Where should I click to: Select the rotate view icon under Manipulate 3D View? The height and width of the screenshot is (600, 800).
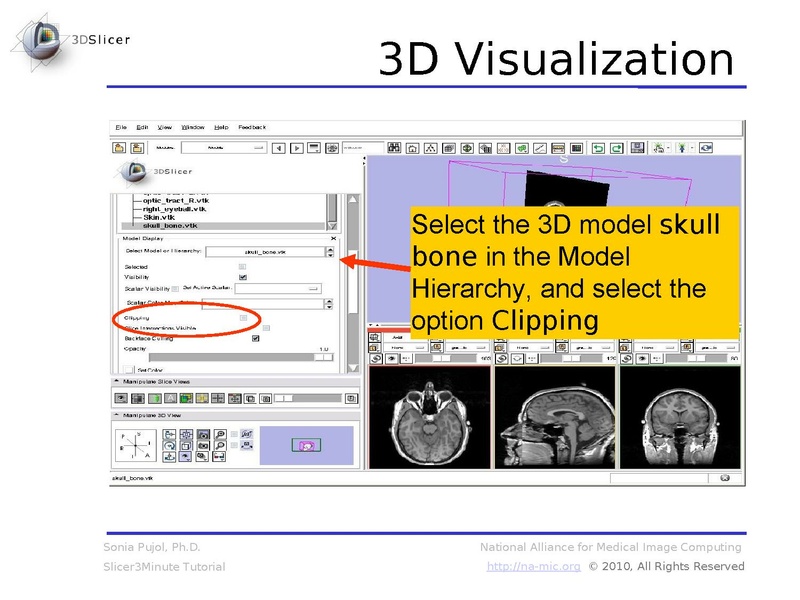tap(171, 445)
